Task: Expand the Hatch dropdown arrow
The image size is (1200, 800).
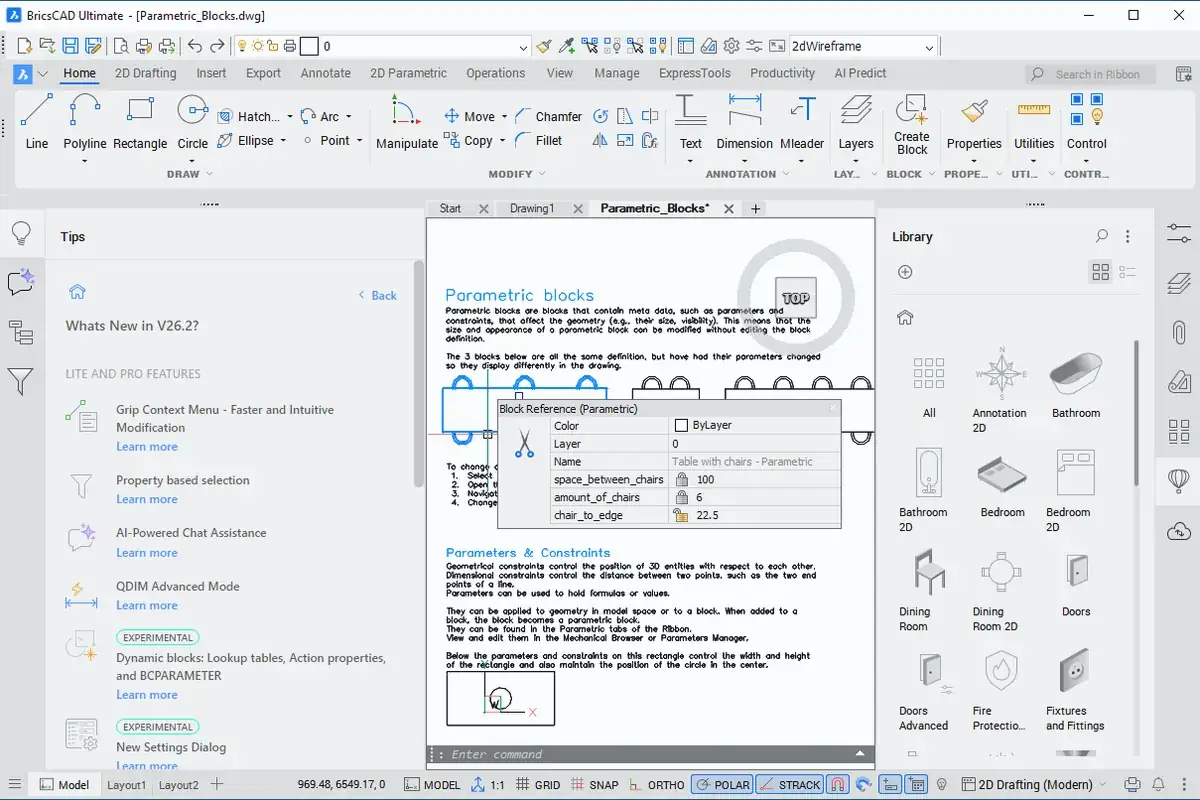Action: click(290, 117)
